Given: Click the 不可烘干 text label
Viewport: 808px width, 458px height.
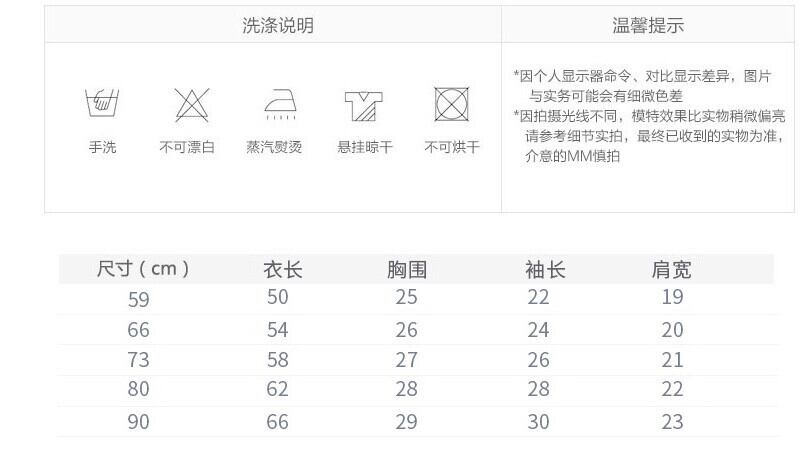Looking at the screenshot, I should point(452,147).
